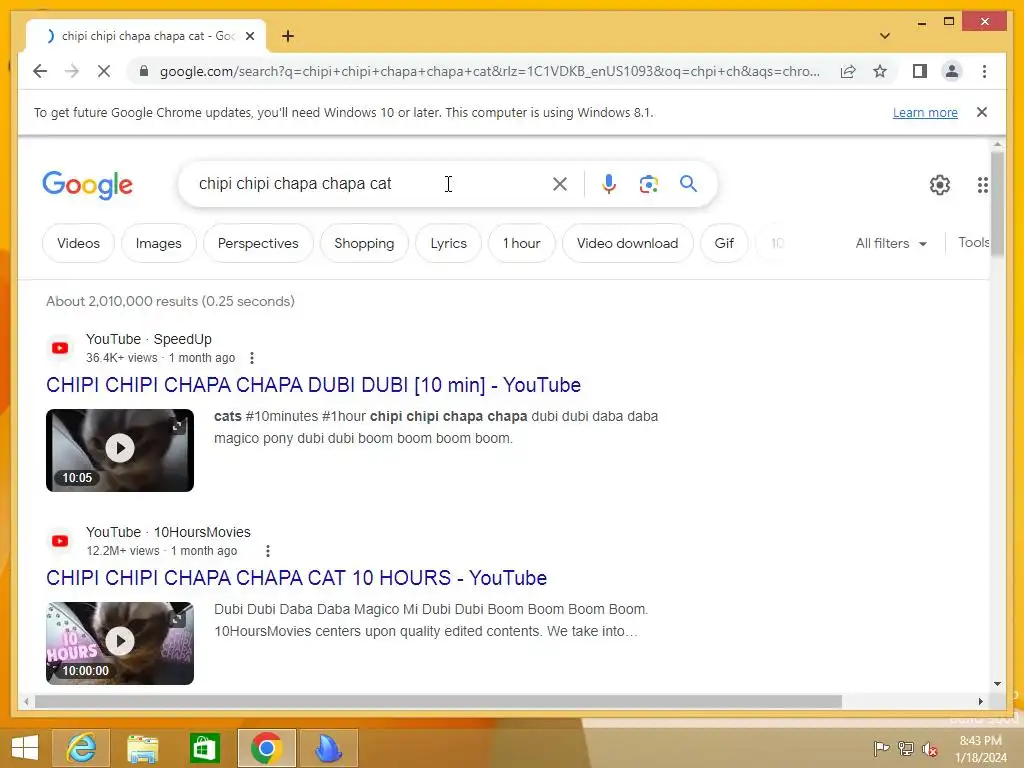Image resolution: width=1024 pixels, height=768 pixels.
Task: Open the Learn more link
Action: point(925,113)
